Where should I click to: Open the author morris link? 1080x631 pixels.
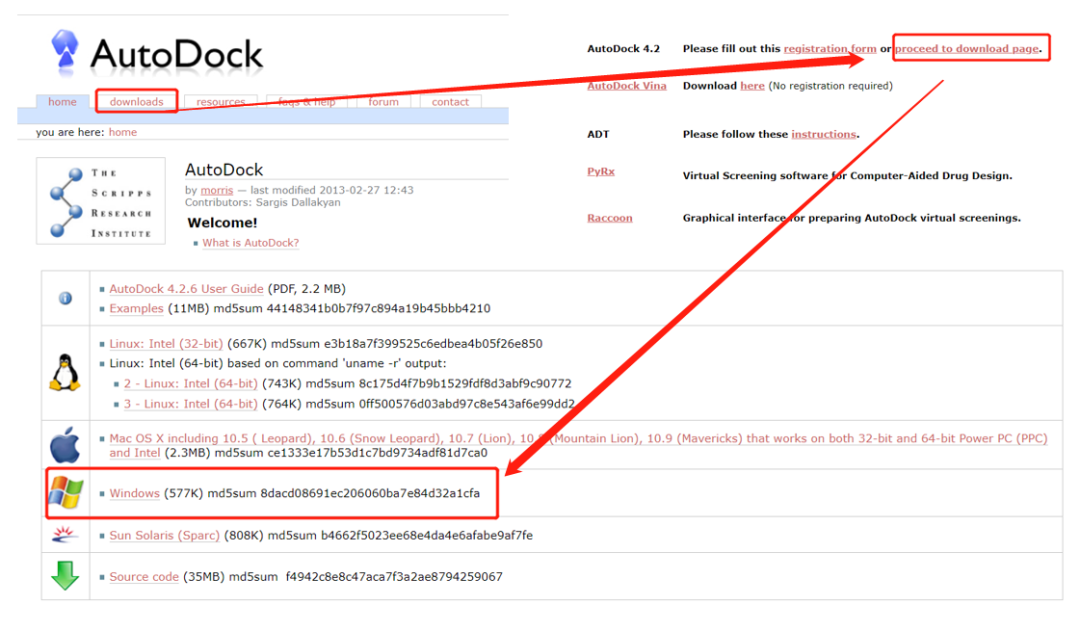tap(217, 190)
